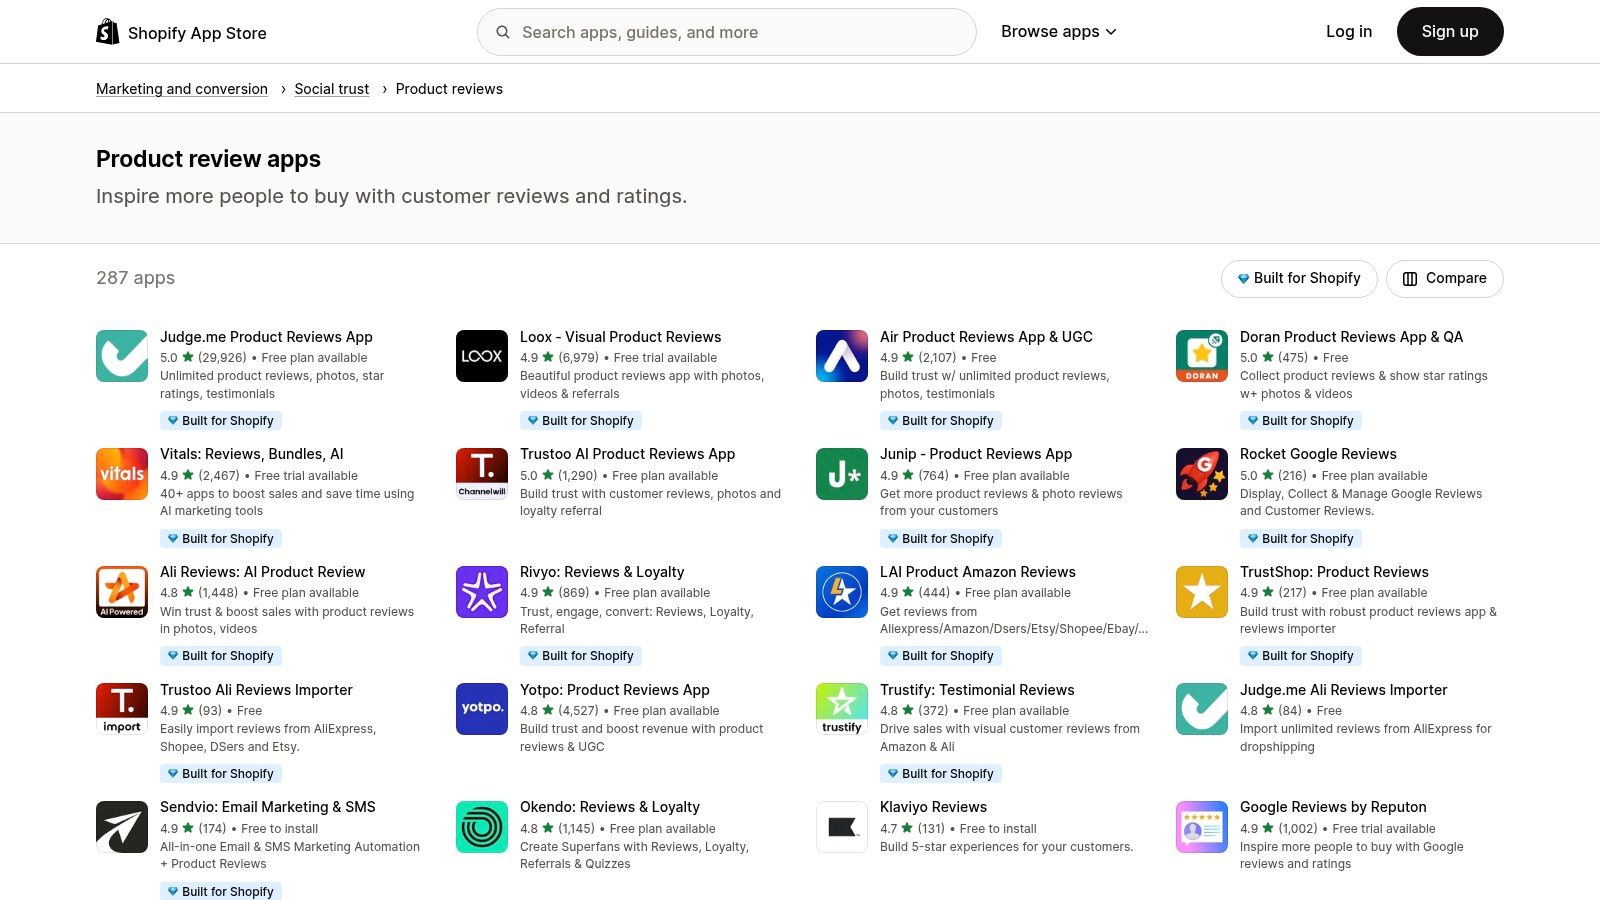Image resolution: width=1600 pixels, height=900 pixels.
Task: Open Rivyo: Reviews & Loyalty link
Action: (x=602, y=572)
